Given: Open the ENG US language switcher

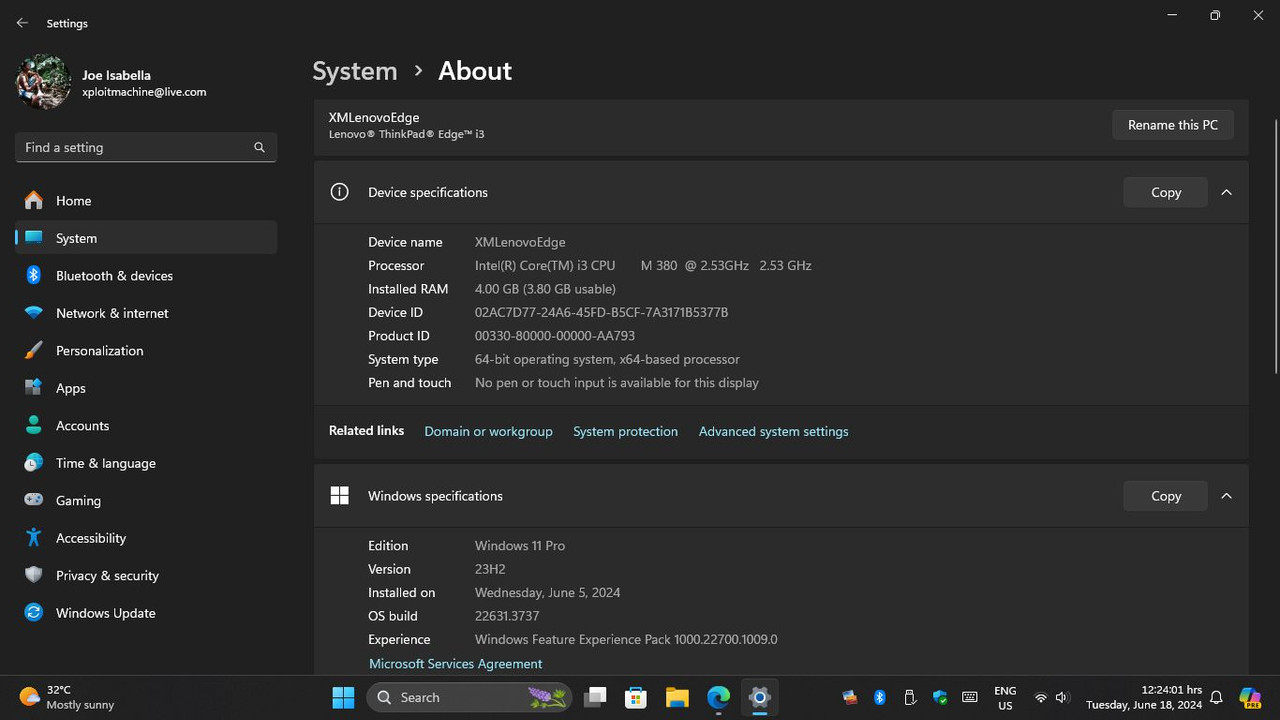Looking at the screenshot, I should tap(1004, 697).
